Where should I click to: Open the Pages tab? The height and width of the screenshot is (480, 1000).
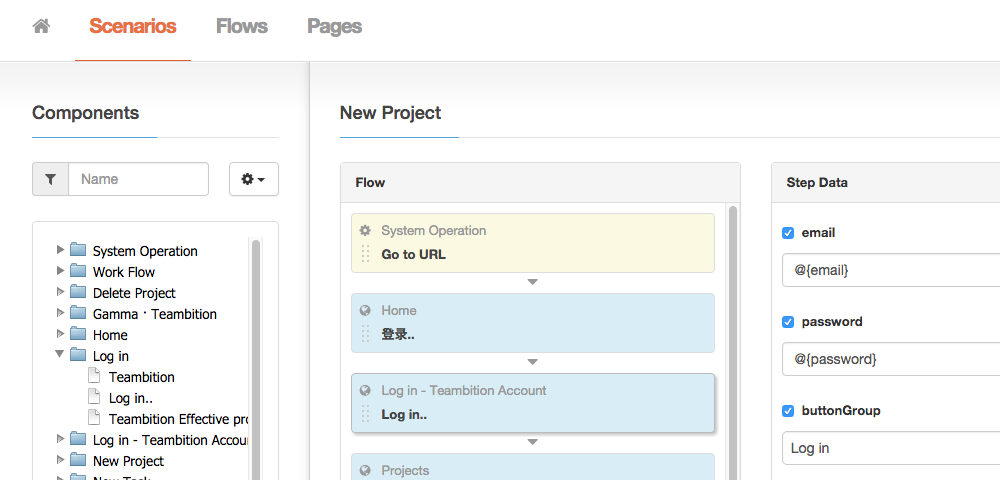point(334,27)
